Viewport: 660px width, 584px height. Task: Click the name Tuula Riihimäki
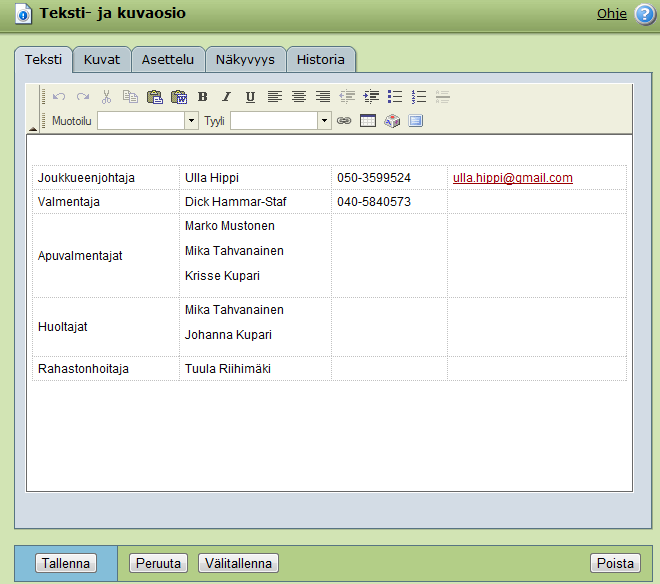pyautogui.click(x=228, y=368)
